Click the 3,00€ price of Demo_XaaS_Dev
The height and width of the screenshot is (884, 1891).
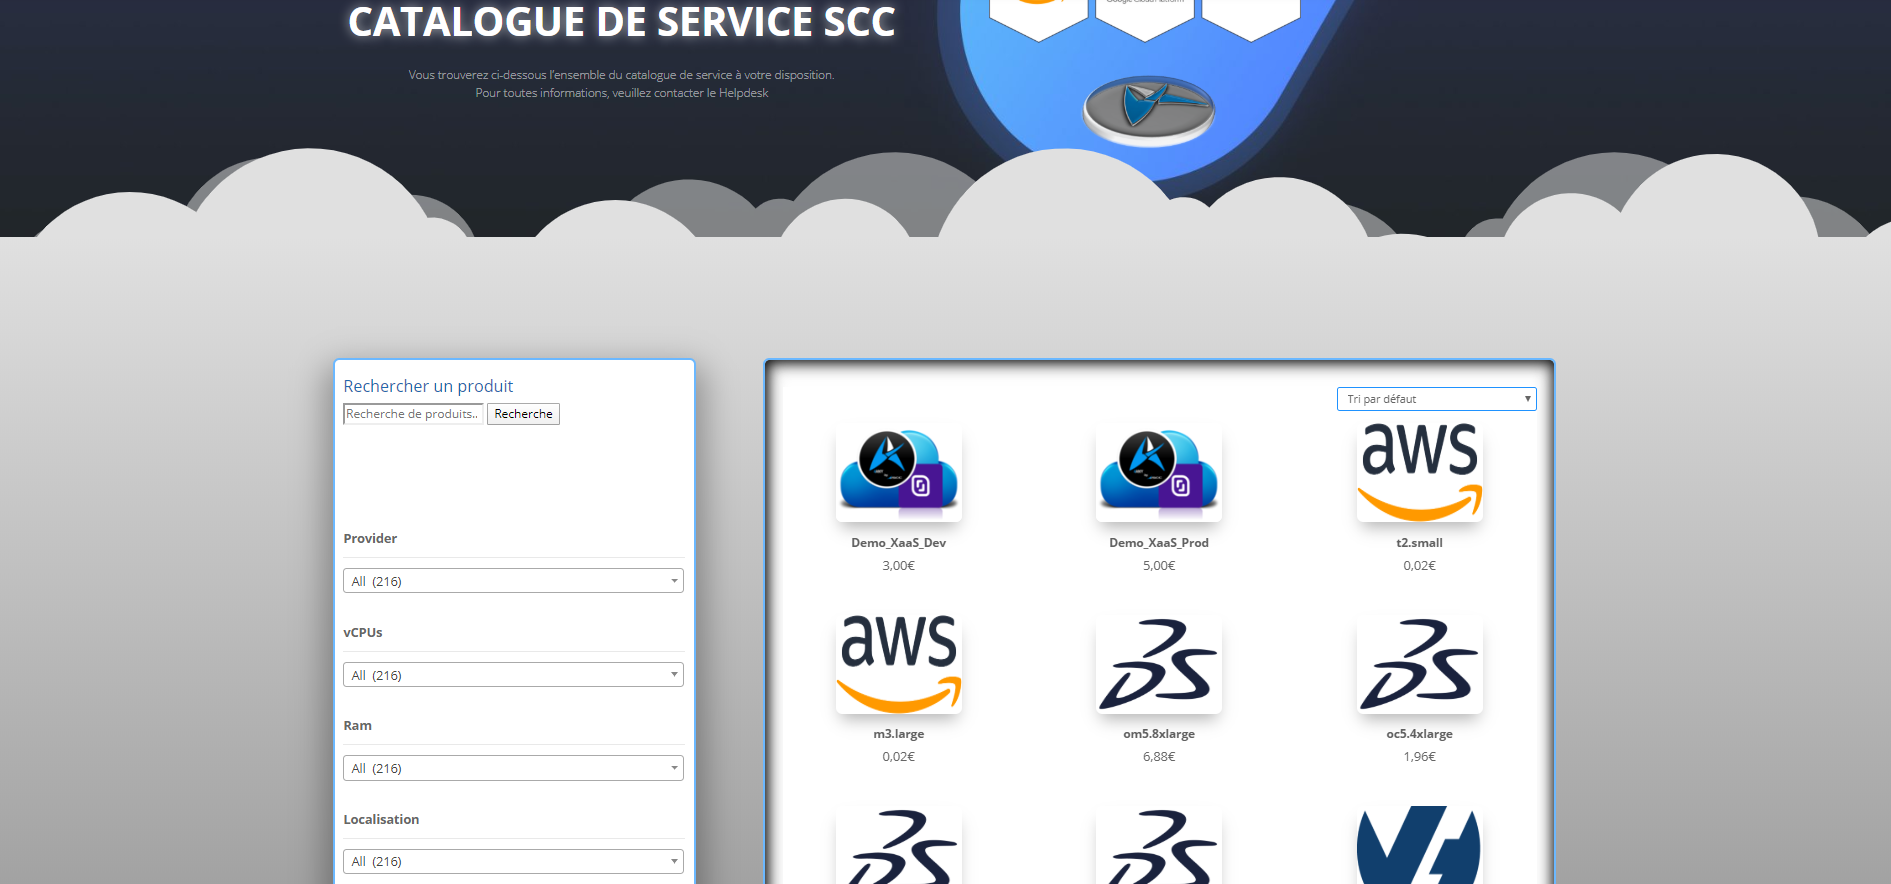click(x=898, y=566)
